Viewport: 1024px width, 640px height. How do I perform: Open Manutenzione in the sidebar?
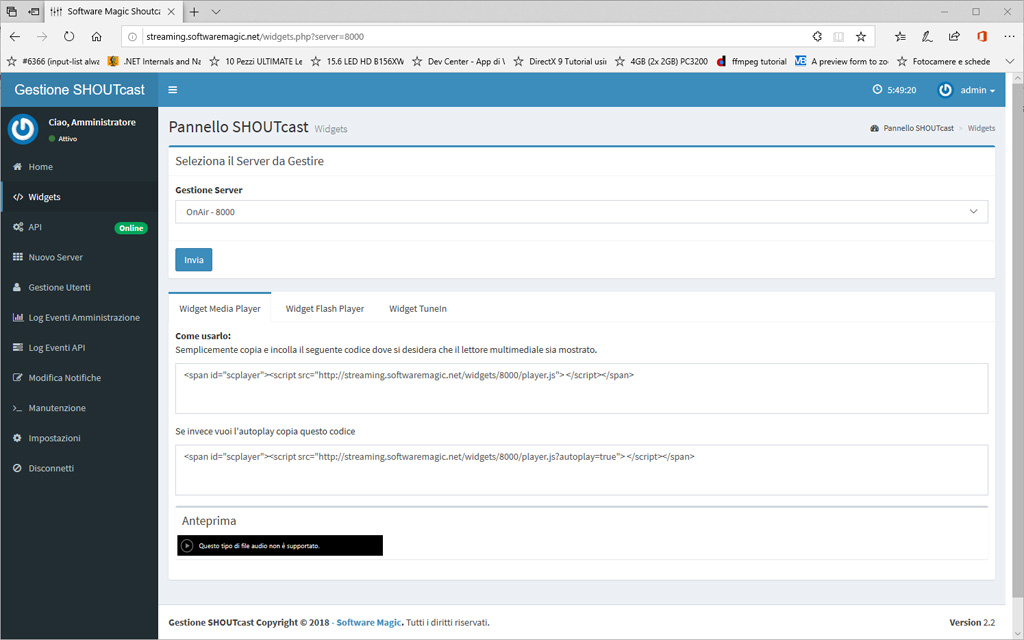coord(79,408)
